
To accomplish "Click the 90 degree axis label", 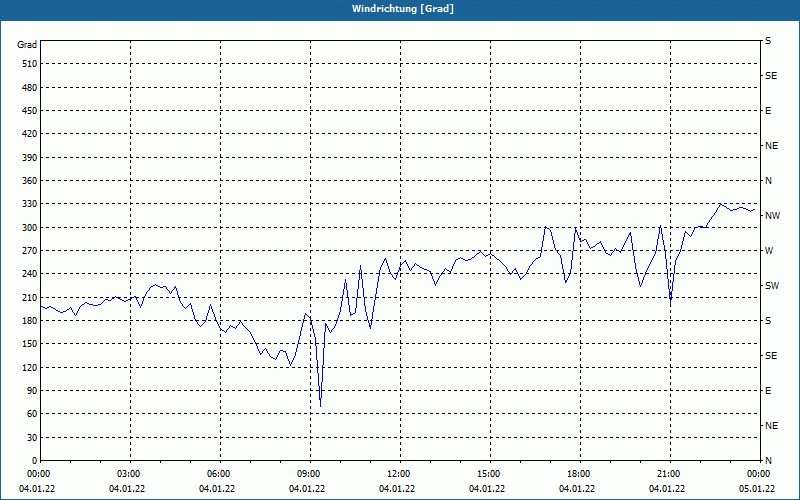I will click(x=32, y=391).
